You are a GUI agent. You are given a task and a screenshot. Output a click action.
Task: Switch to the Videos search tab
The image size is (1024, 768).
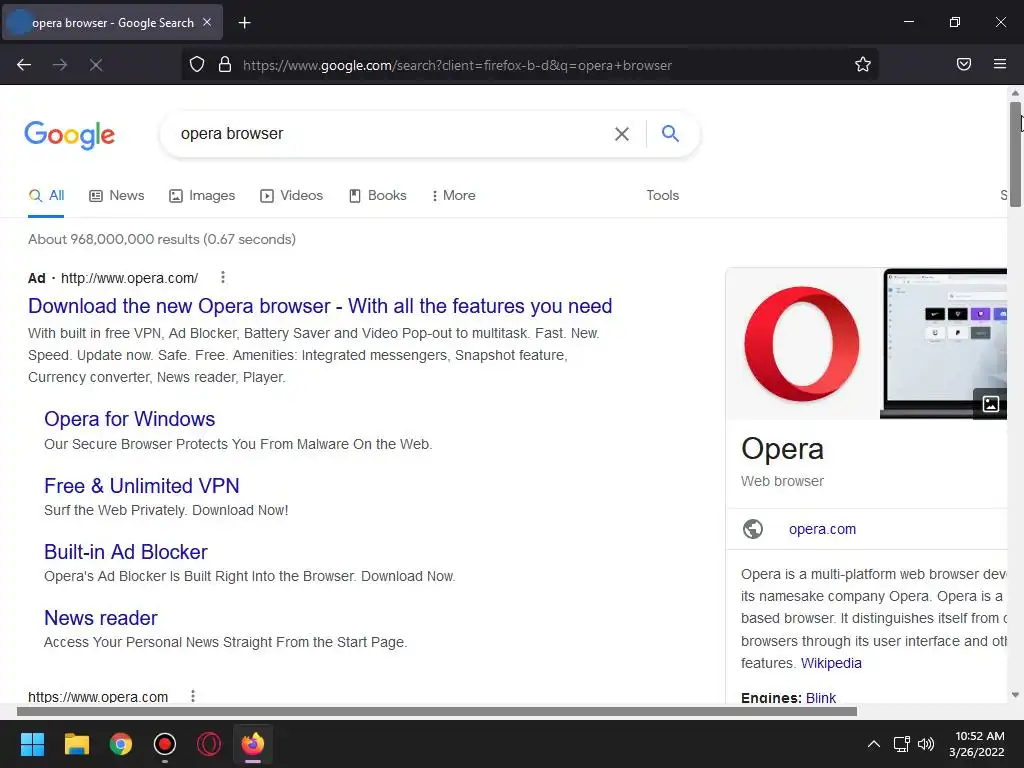click(291, 195)
